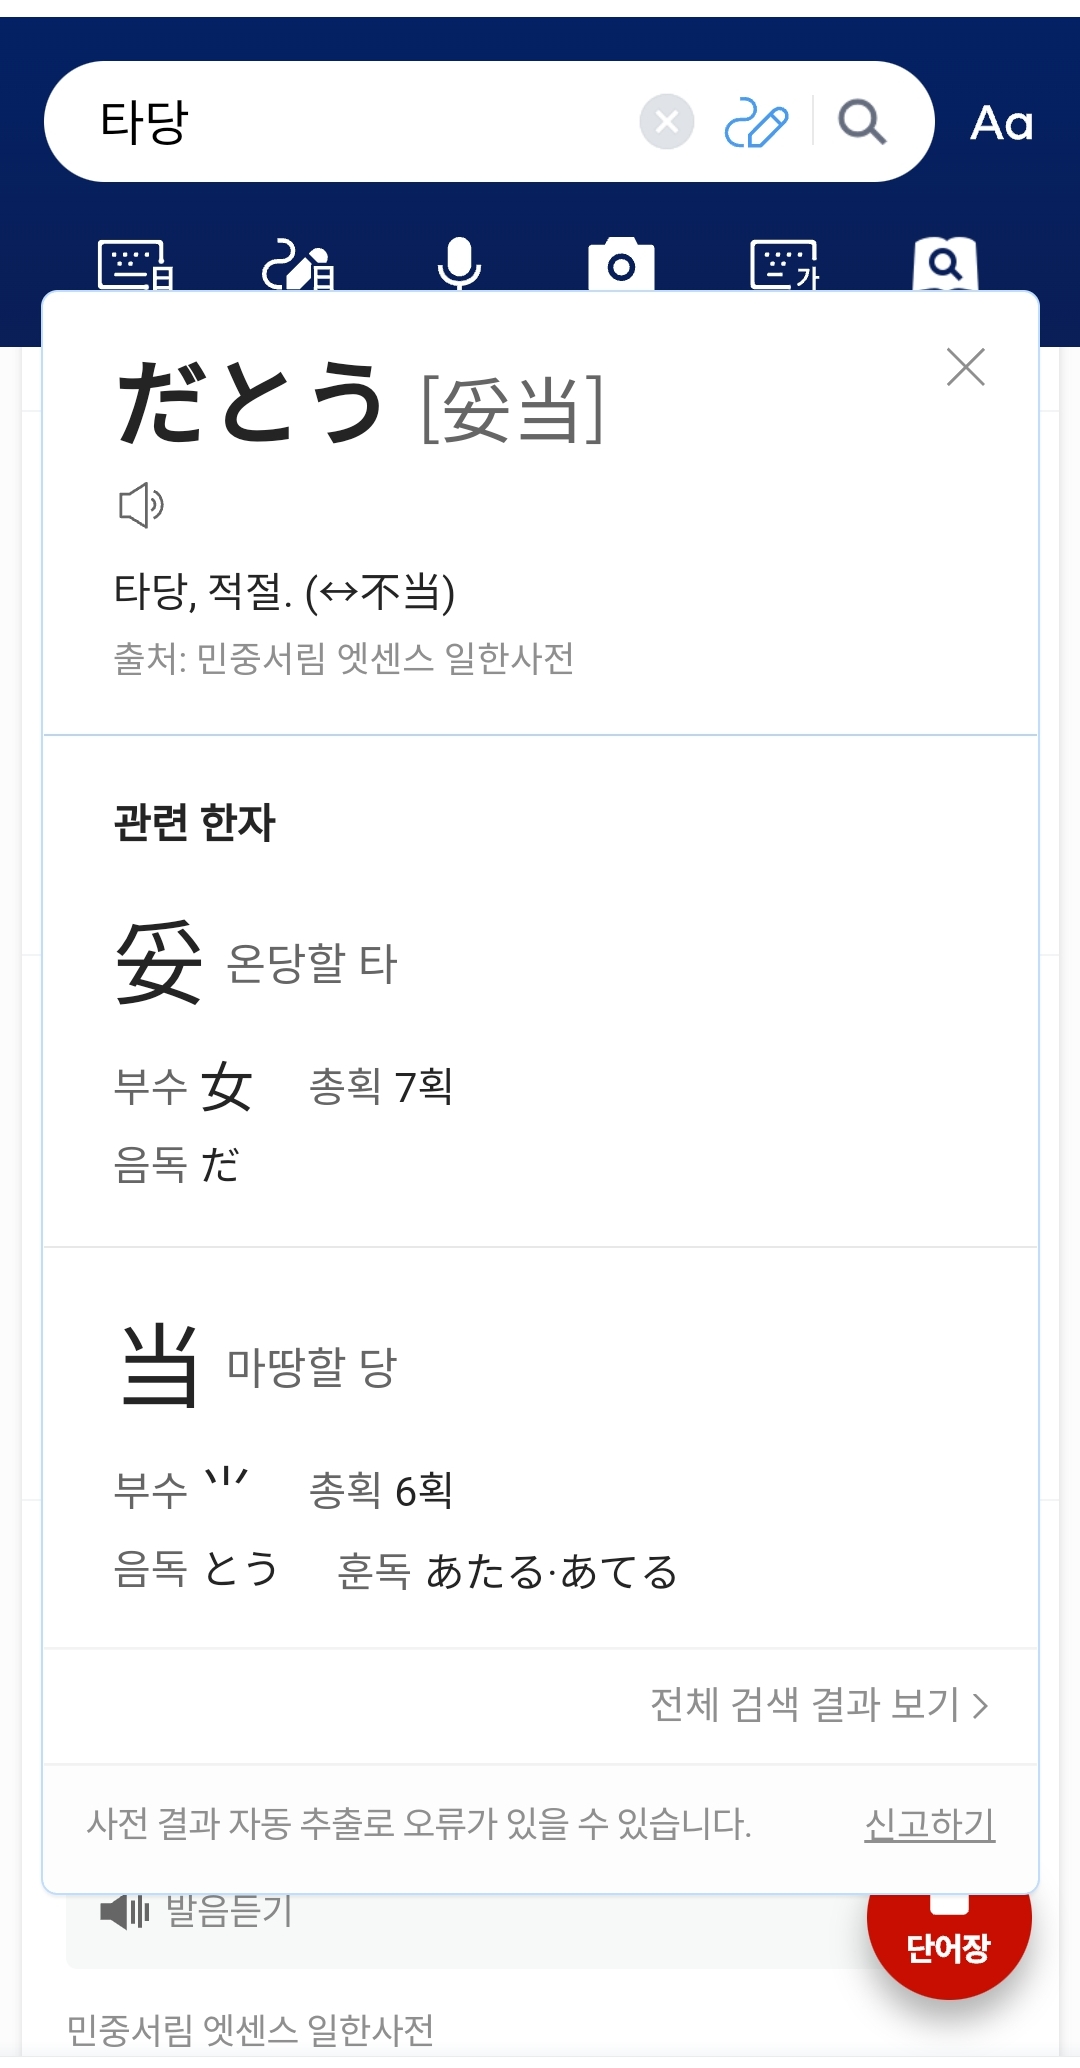This screenshot has width=1080, height=2068.
Task: Select the Japanese handwriting input icon
Action: coord(297,266)
